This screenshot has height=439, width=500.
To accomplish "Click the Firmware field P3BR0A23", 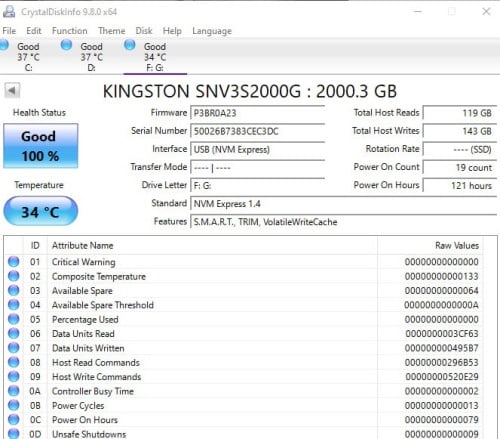I will [x=257, y=113].
